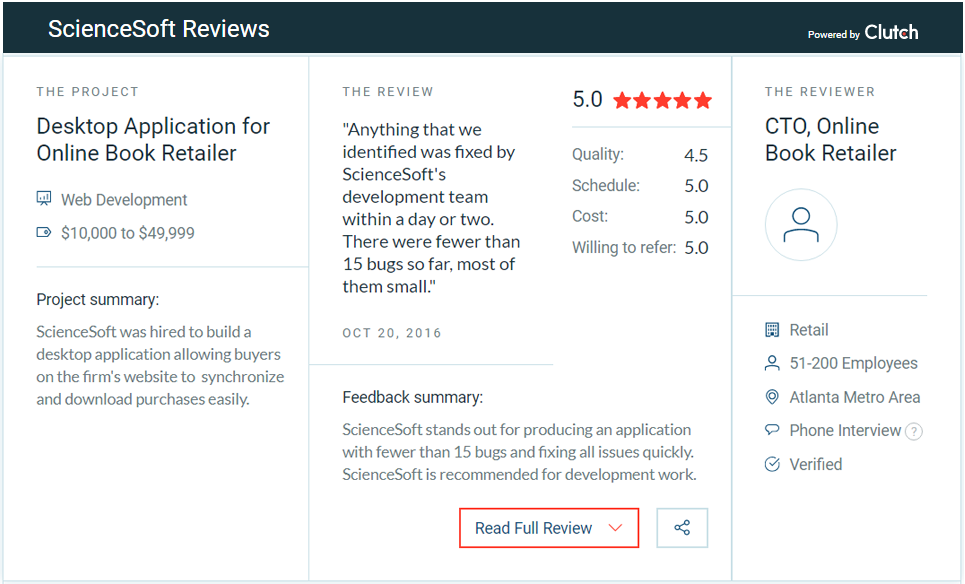Click the Retail building icon
This screenshot has width=965, height=584.
point(772,330)
